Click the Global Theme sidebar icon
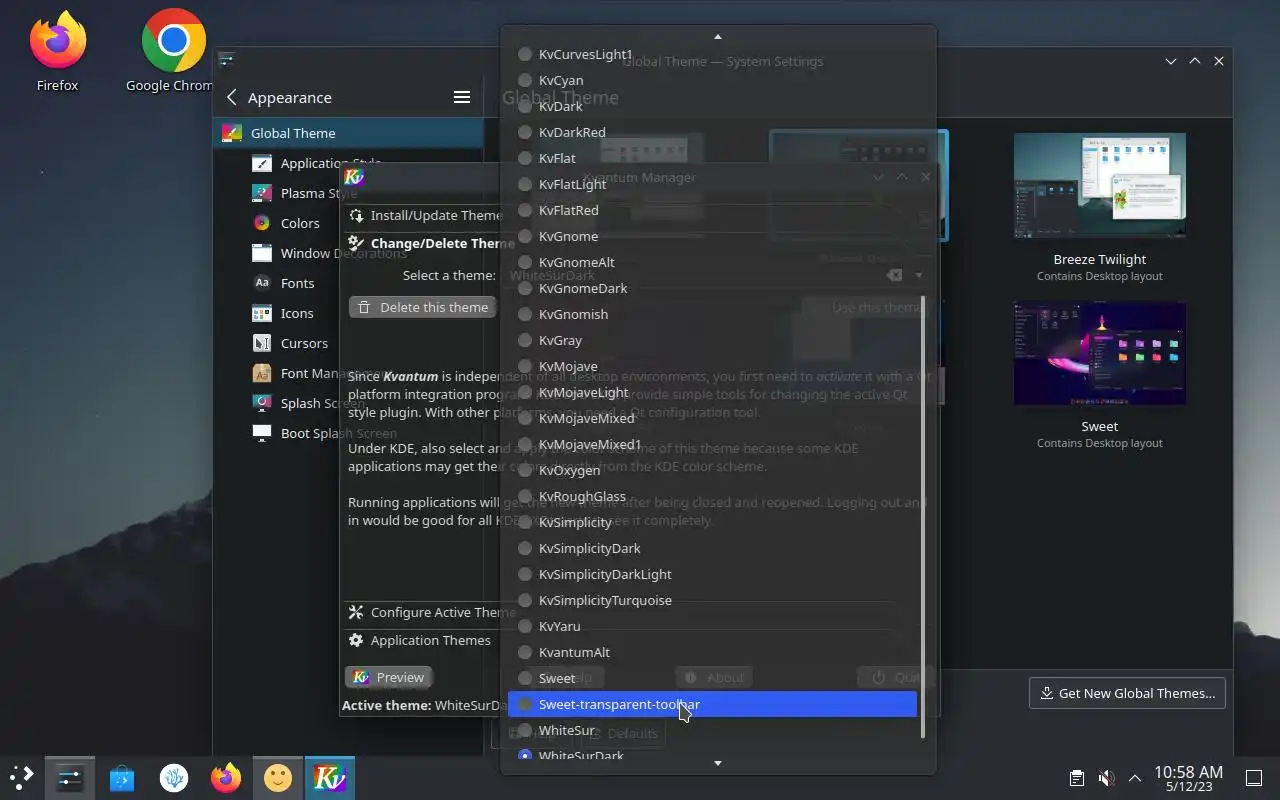Screen dimensions: 1280x800 coord(232,133)
